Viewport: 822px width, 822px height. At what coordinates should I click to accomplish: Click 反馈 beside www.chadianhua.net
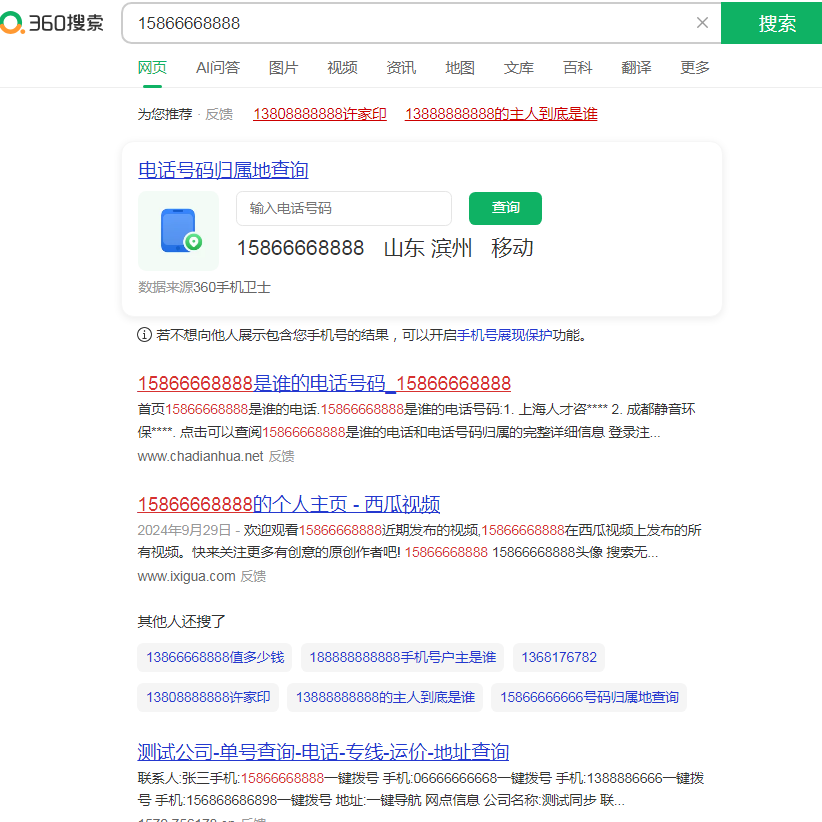pyautogui.click(x=282, y=457)
